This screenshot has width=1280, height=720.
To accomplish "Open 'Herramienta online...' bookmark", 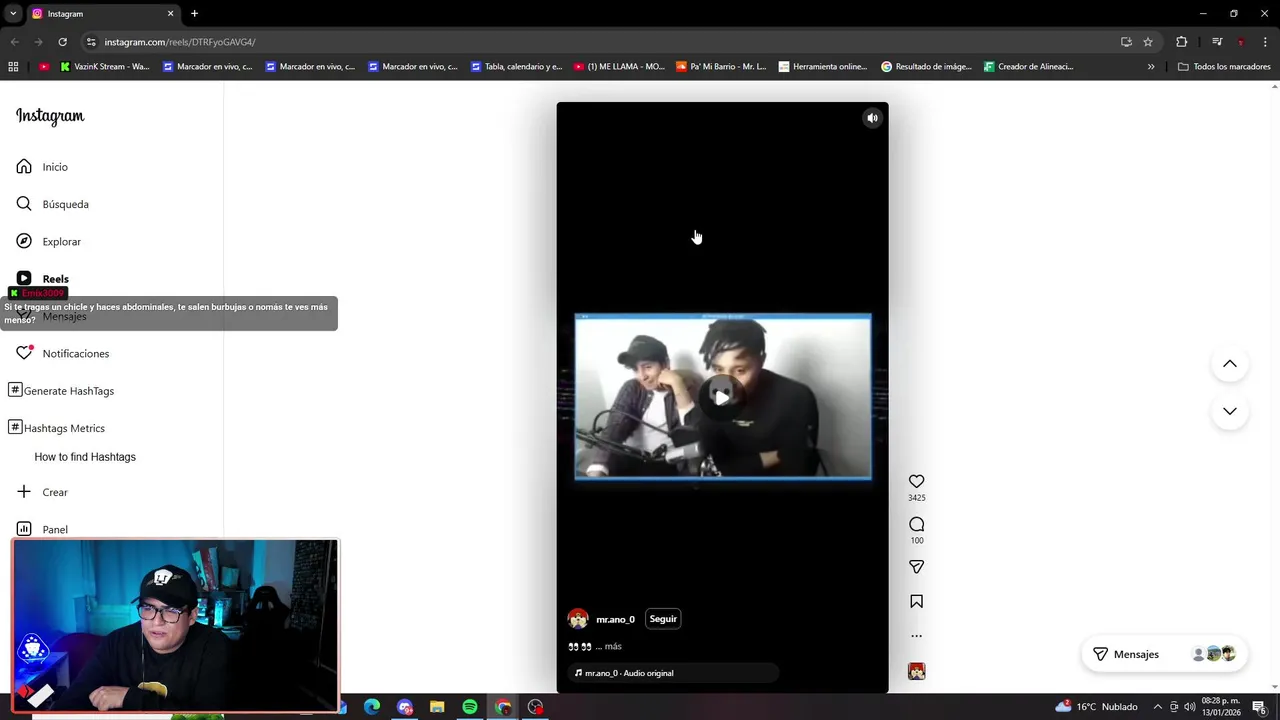I will [823, 67].
